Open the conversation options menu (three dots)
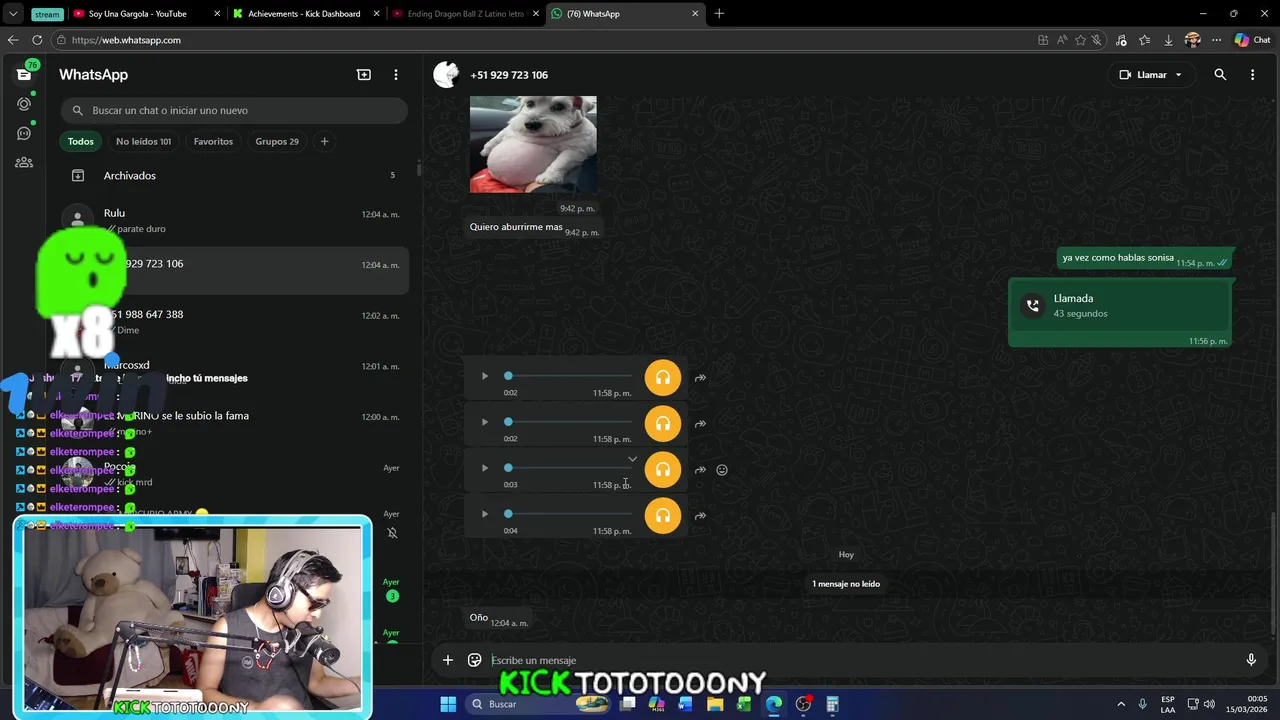 (x=1252, y=75)
